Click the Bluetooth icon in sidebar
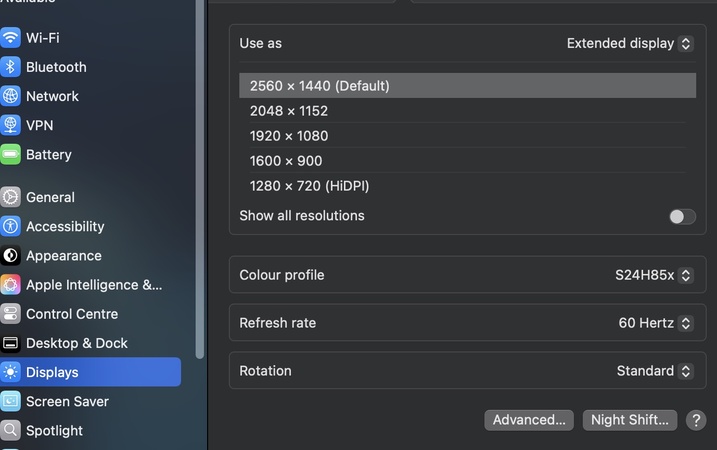 (x=10, y=67)
